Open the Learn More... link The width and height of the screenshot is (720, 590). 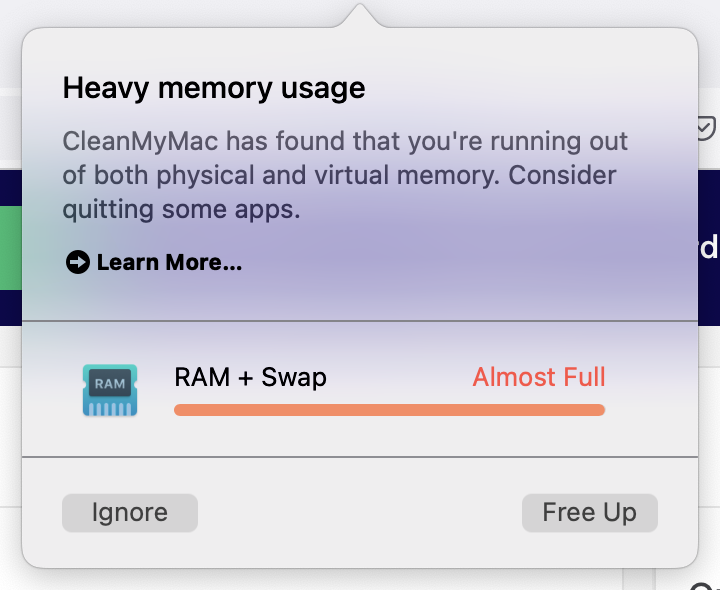169,262
